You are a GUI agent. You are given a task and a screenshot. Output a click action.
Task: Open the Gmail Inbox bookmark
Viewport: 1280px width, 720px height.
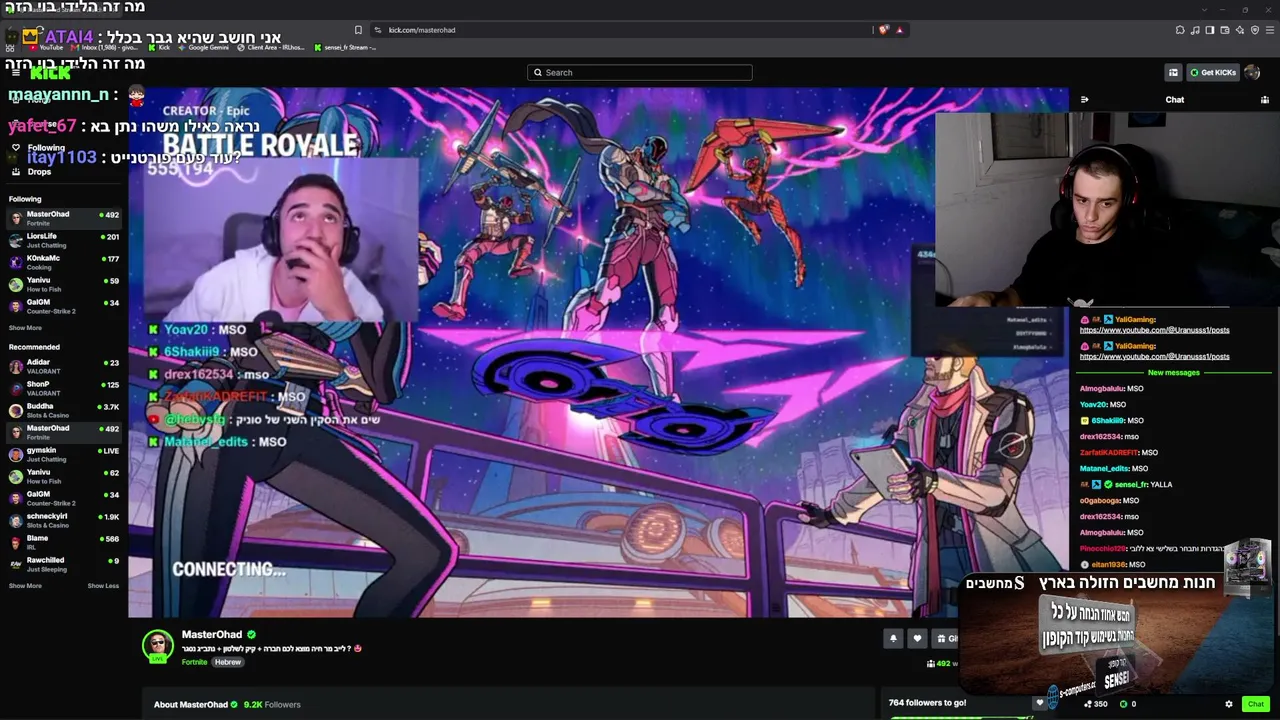click(x=106, y=47)
